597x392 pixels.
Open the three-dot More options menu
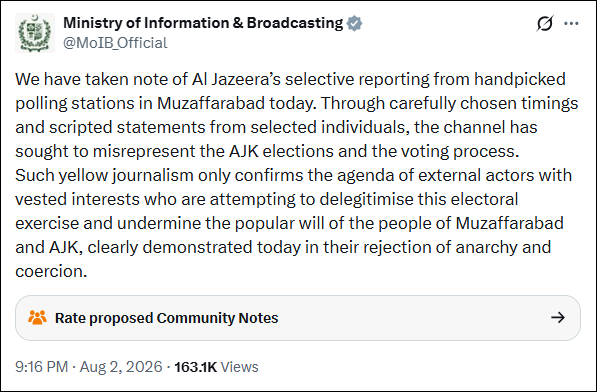click(571, 24)
